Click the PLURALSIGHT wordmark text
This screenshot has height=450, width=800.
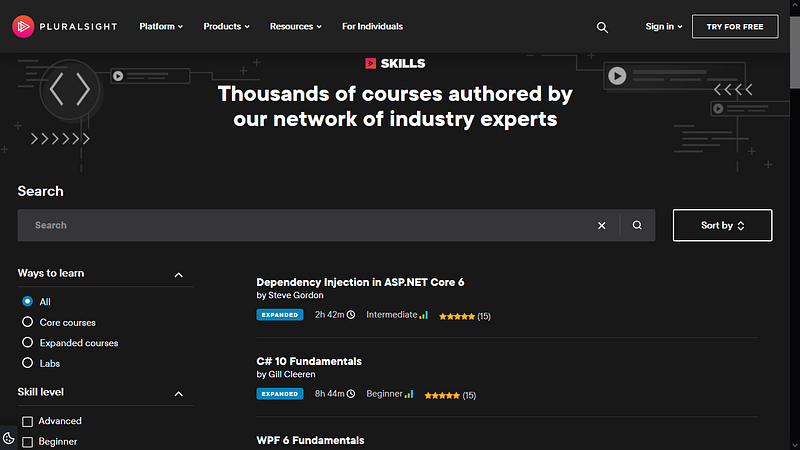(78, 27)
